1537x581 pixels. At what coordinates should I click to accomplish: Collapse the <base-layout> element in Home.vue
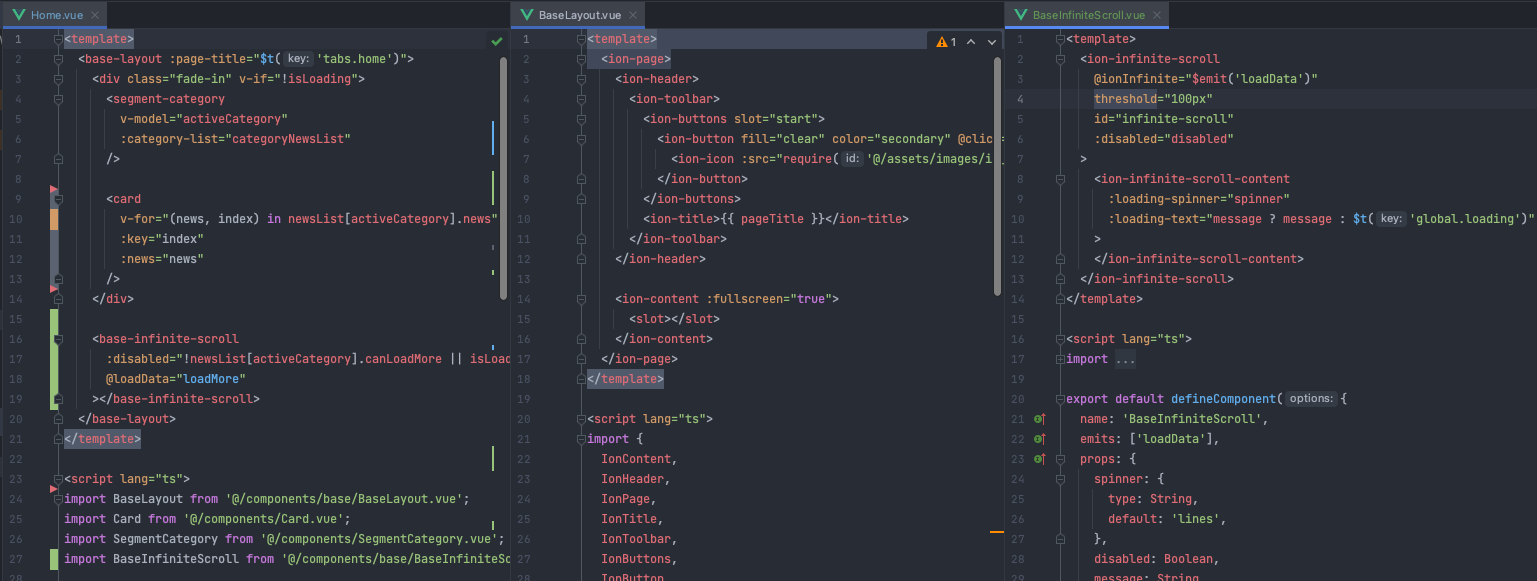58,59
